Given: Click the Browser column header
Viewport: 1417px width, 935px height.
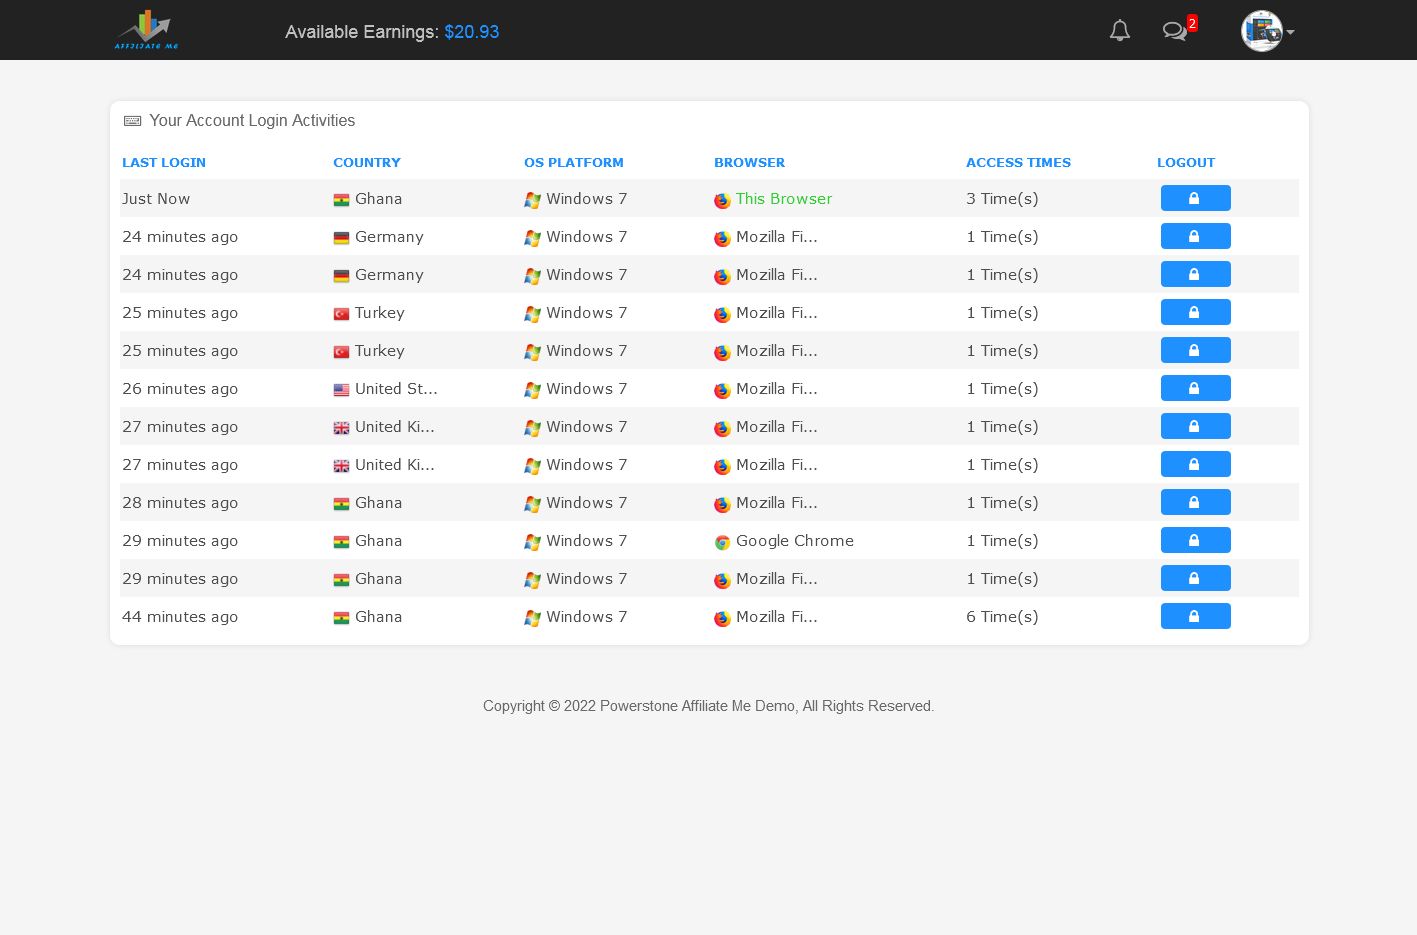Looking at the screenshot, I should click(749, 162).
